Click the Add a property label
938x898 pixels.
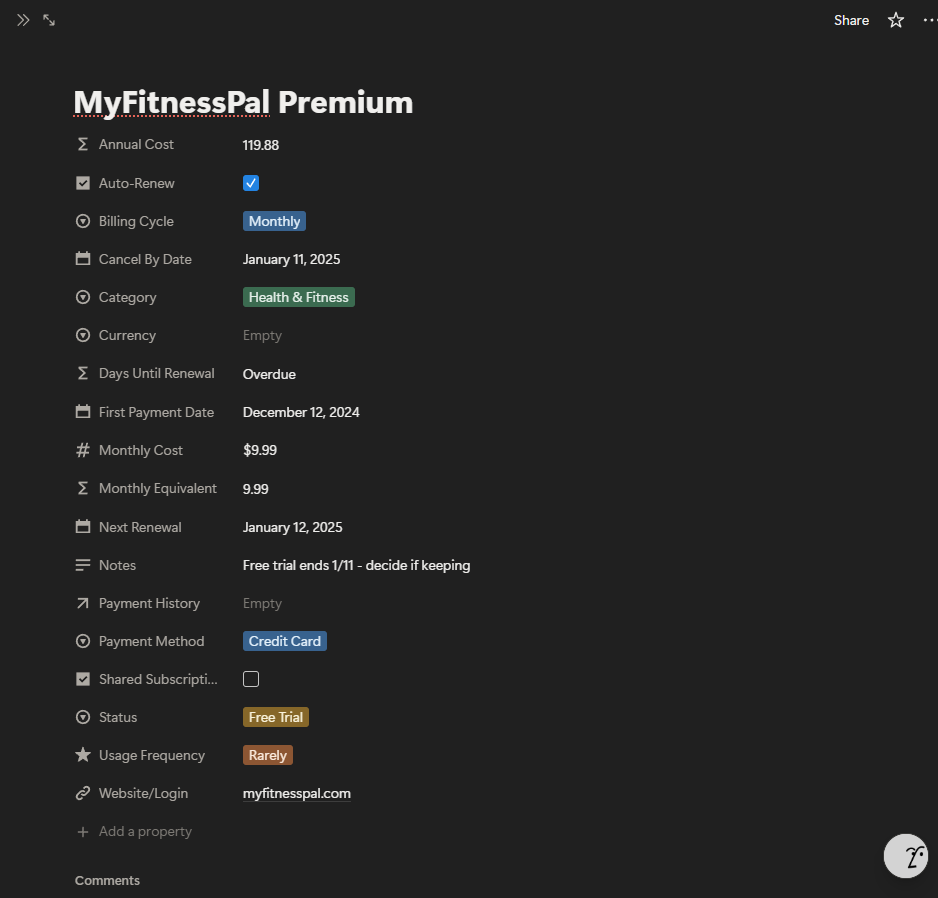[145, 832]
